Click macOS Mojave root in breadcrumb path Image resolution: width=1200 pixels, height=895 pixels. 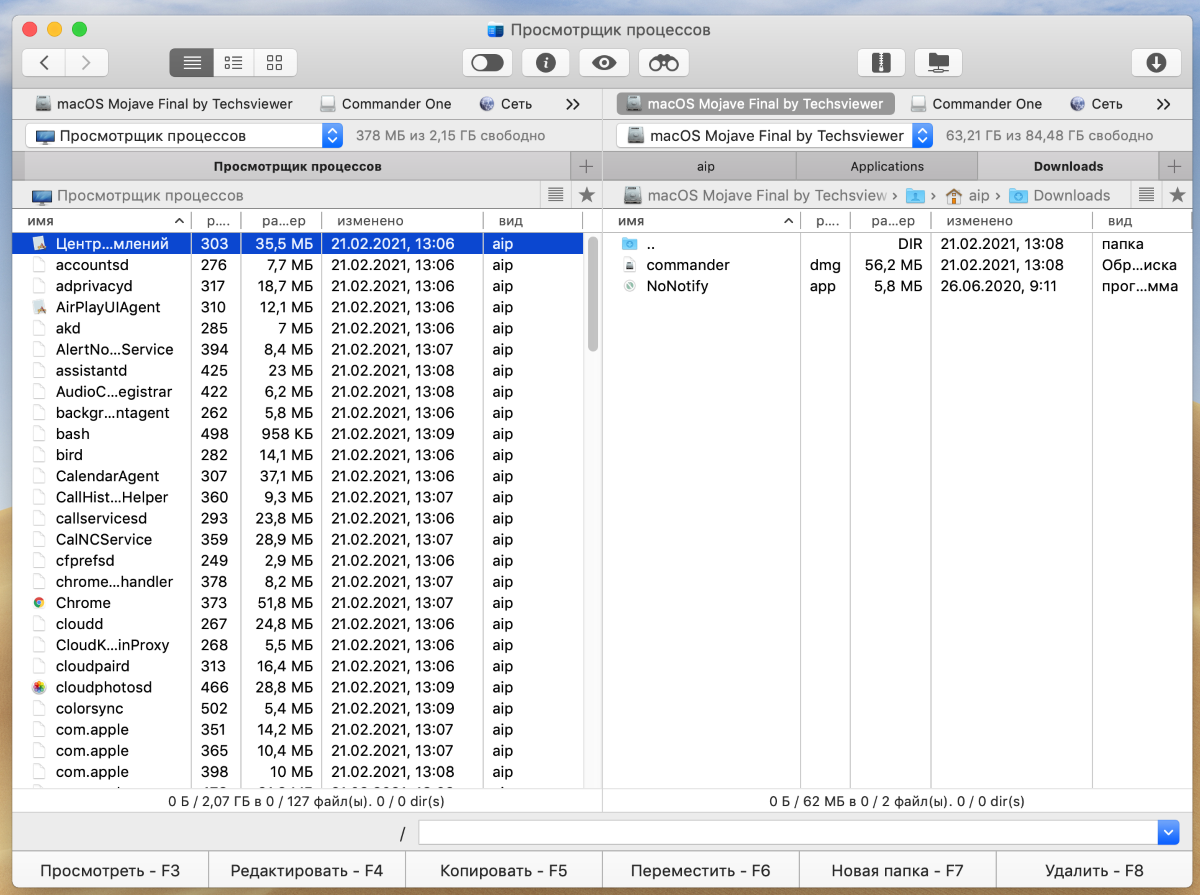point(755,195)
